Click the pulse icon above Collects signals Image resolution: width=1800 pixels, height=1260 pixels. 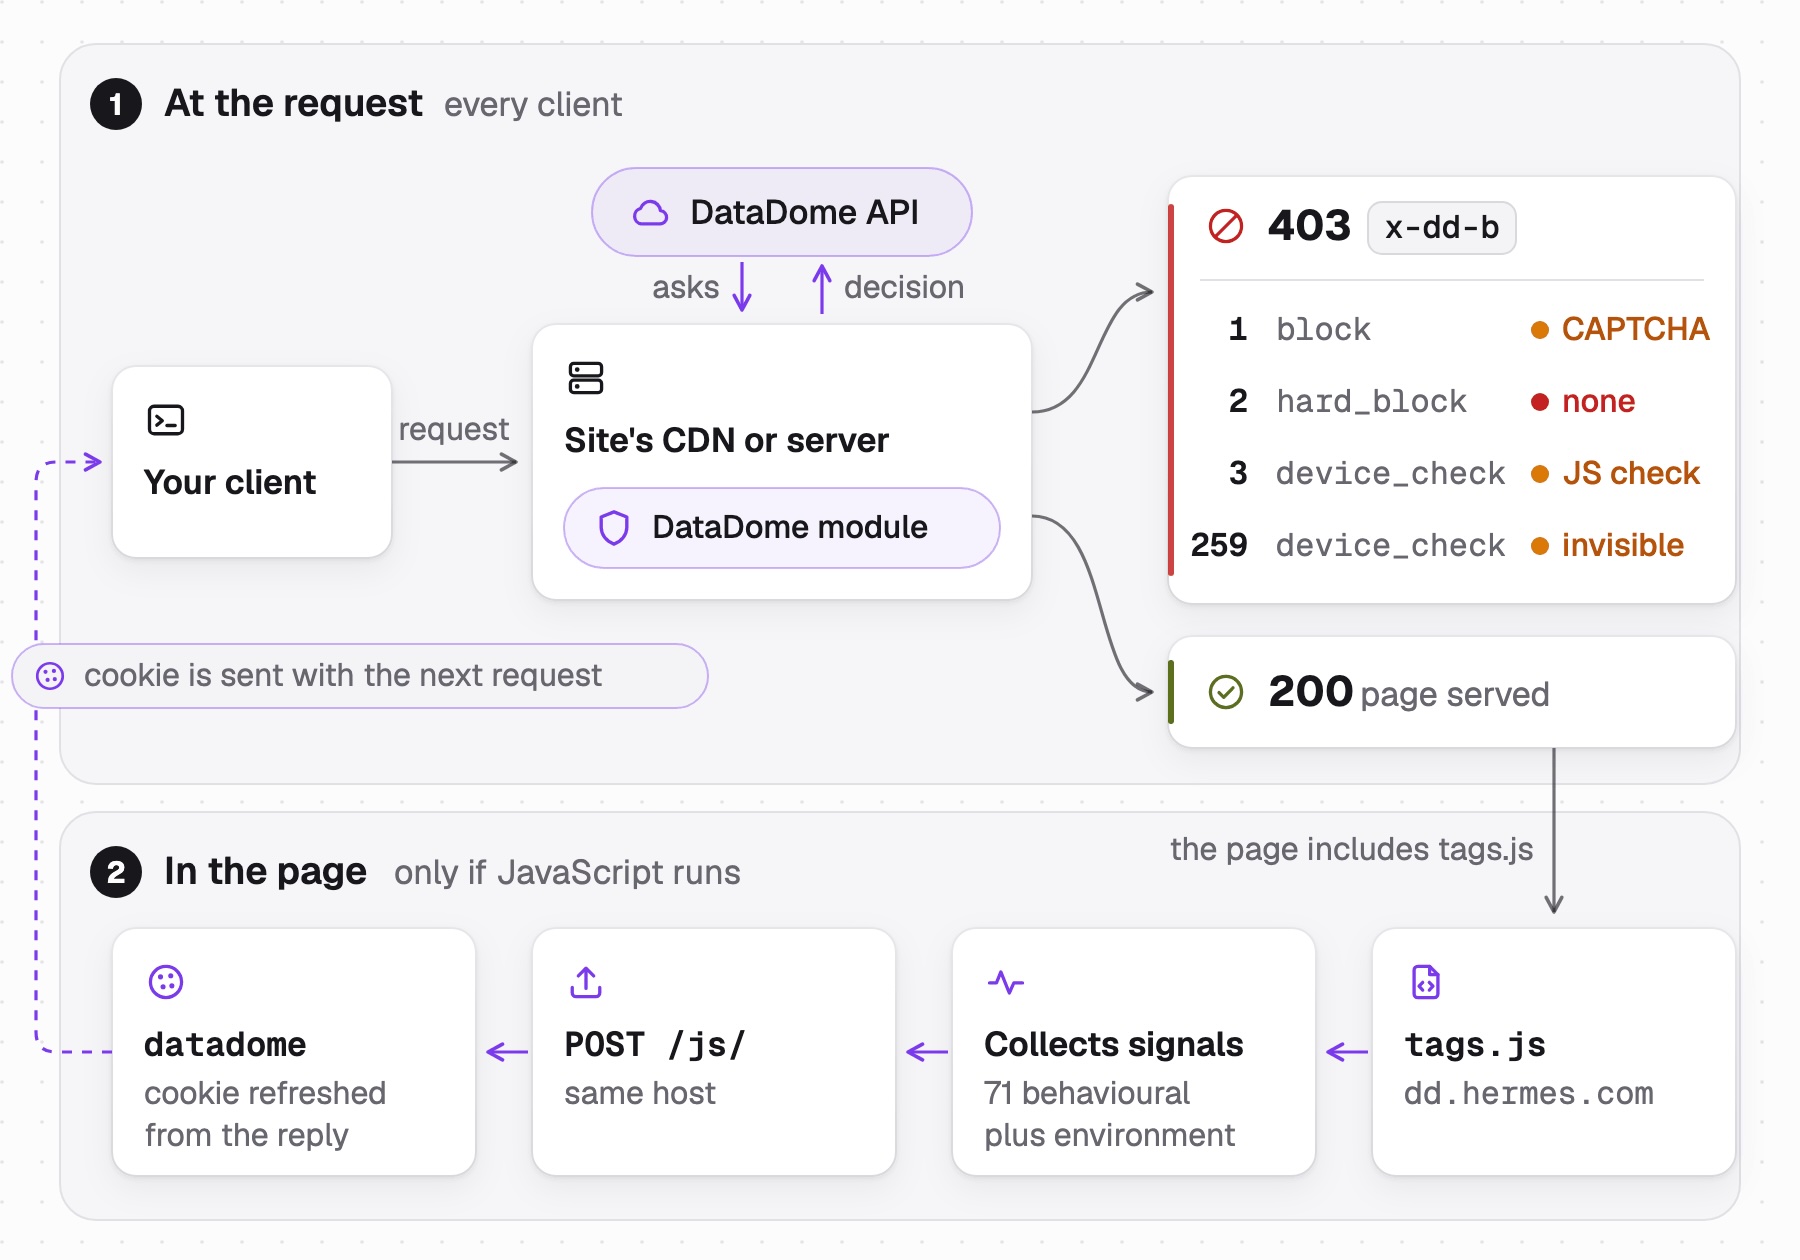(x=1006, y=982)
